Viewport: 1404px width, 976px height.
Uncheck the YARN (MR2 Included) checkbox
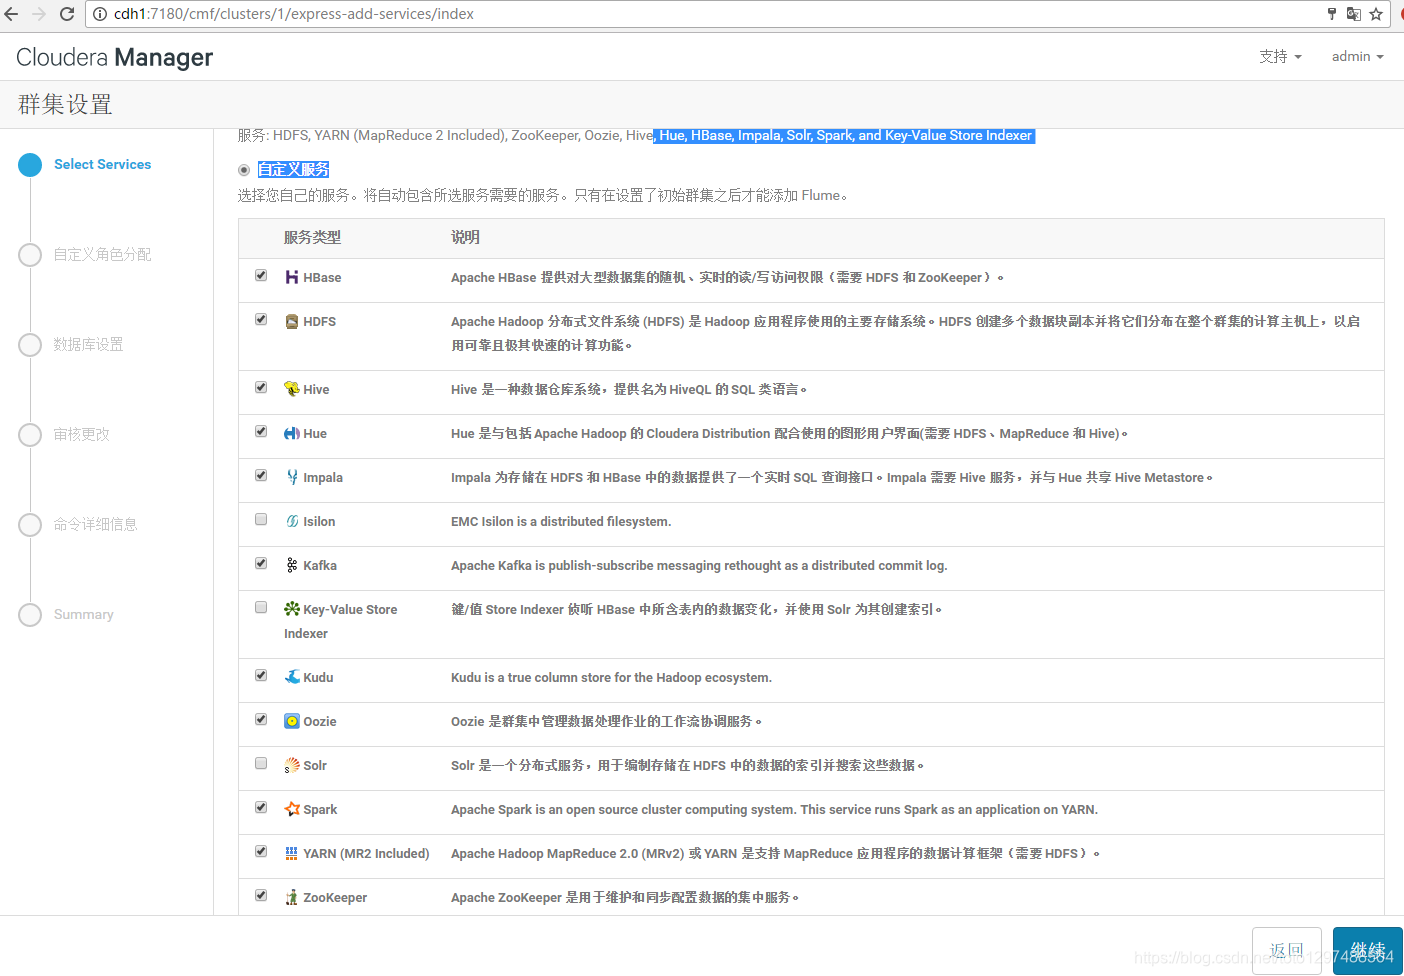tap(261, 851)
